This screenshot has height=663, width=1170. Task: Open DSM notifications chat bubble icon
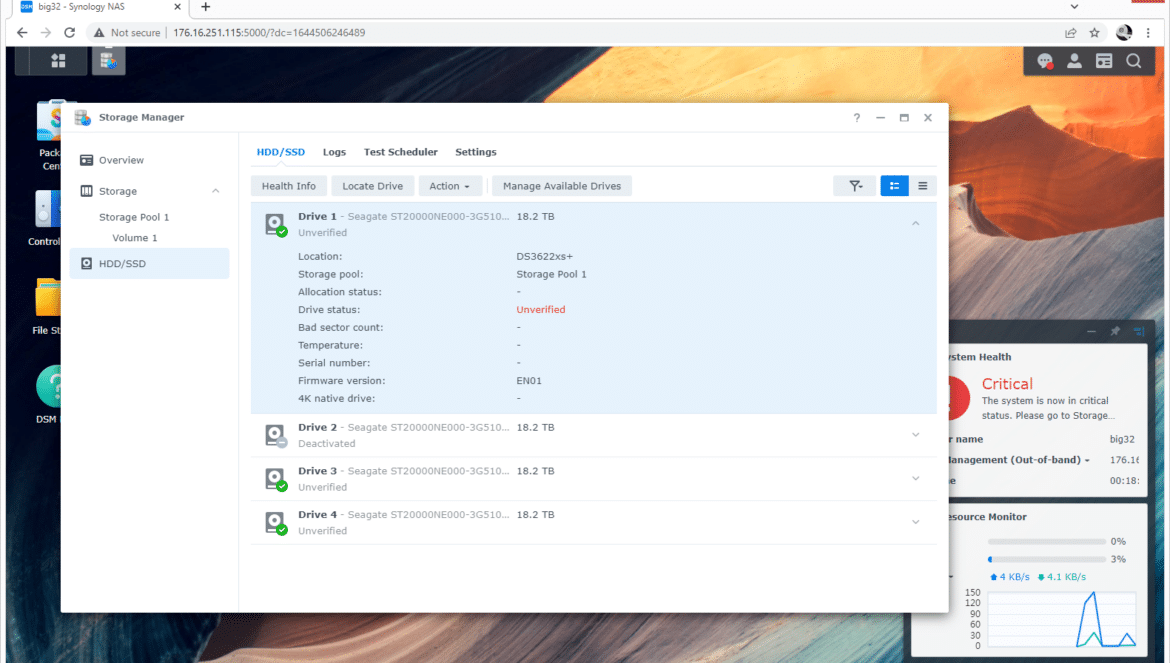[x=1045, y=62]
